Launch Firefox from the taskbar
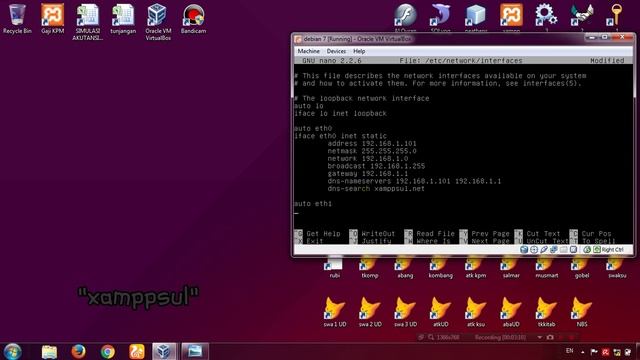The width and height of the screenshot is (640, 360). (x=78, y=351)
